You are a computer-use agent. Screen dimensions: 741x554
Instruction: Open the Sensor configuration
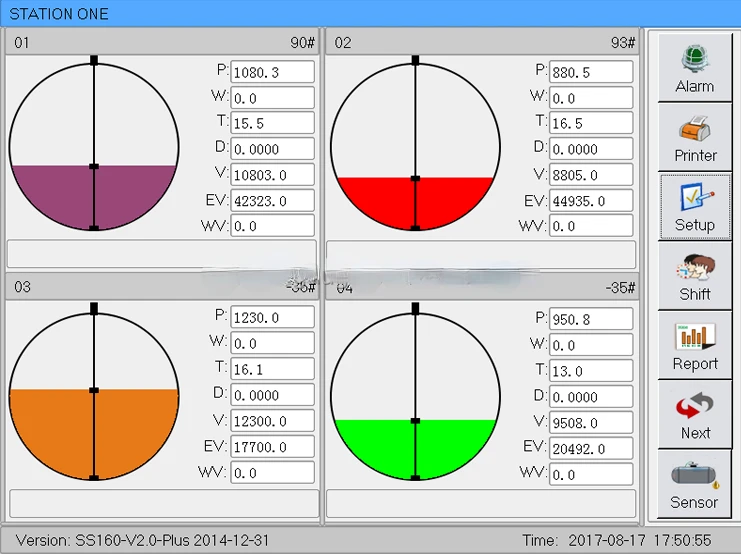tap(694, 485)
